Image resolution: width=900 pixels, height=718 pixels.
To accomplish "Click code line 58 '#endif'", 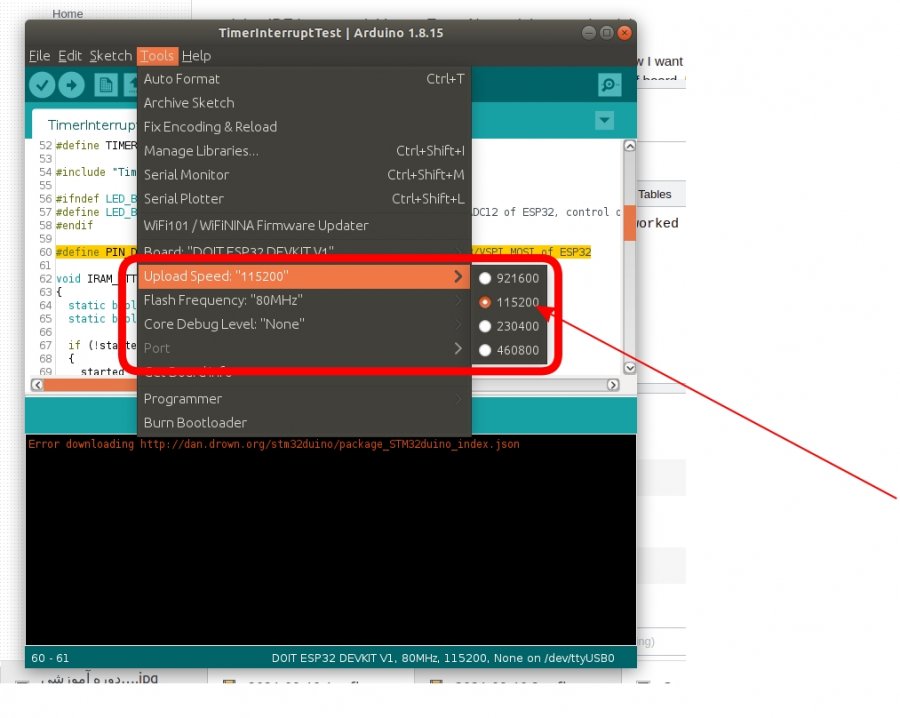I will (74, 226).
